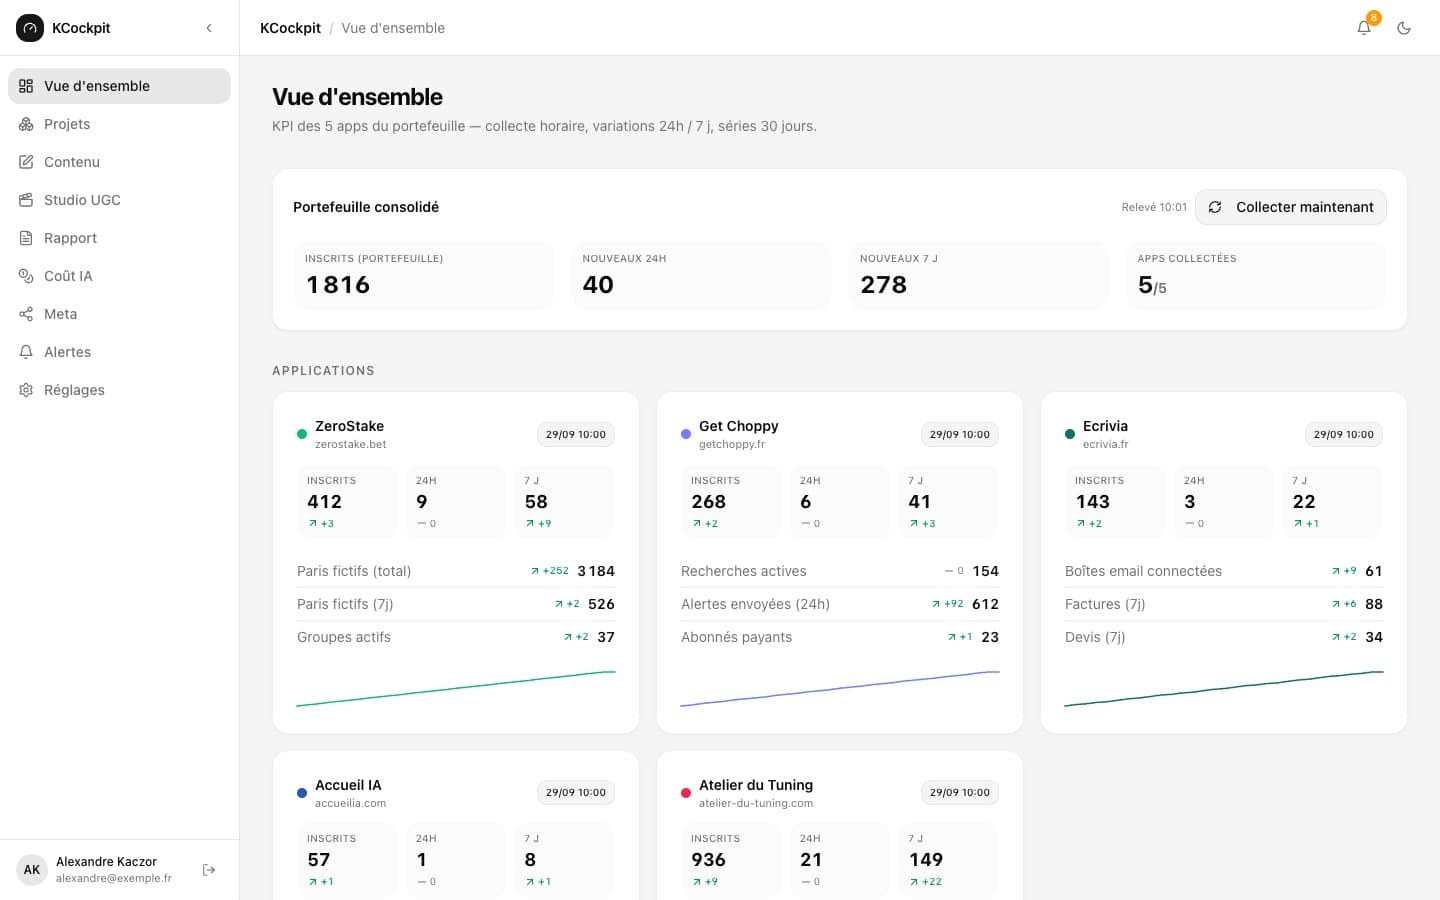1440x900 pixels.
Task: Click Ecrivia Inscrits value 143
Action: [x=1093, y=502]
